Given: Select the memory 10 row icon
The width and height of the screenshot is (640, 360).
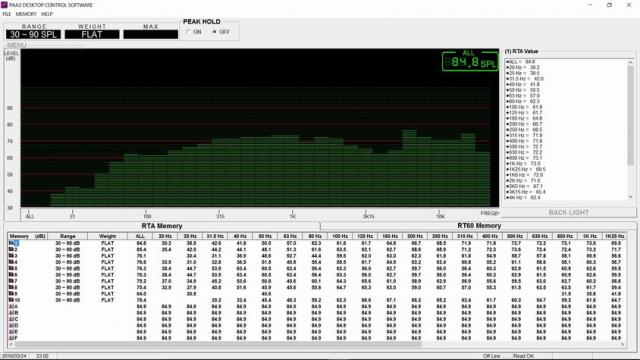Looking at the screenshot, I should tap(11, 300).
